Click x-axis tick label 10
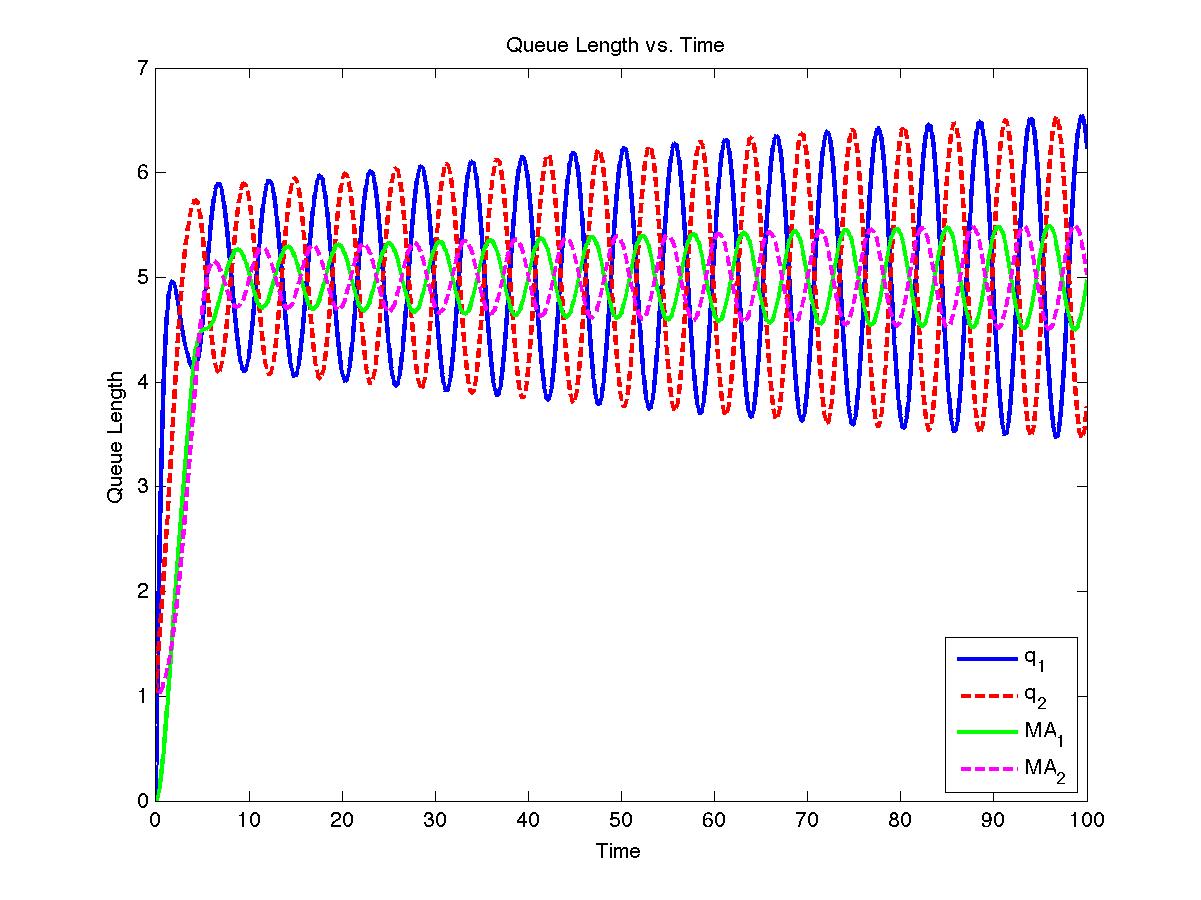 (x=249, y=819)
